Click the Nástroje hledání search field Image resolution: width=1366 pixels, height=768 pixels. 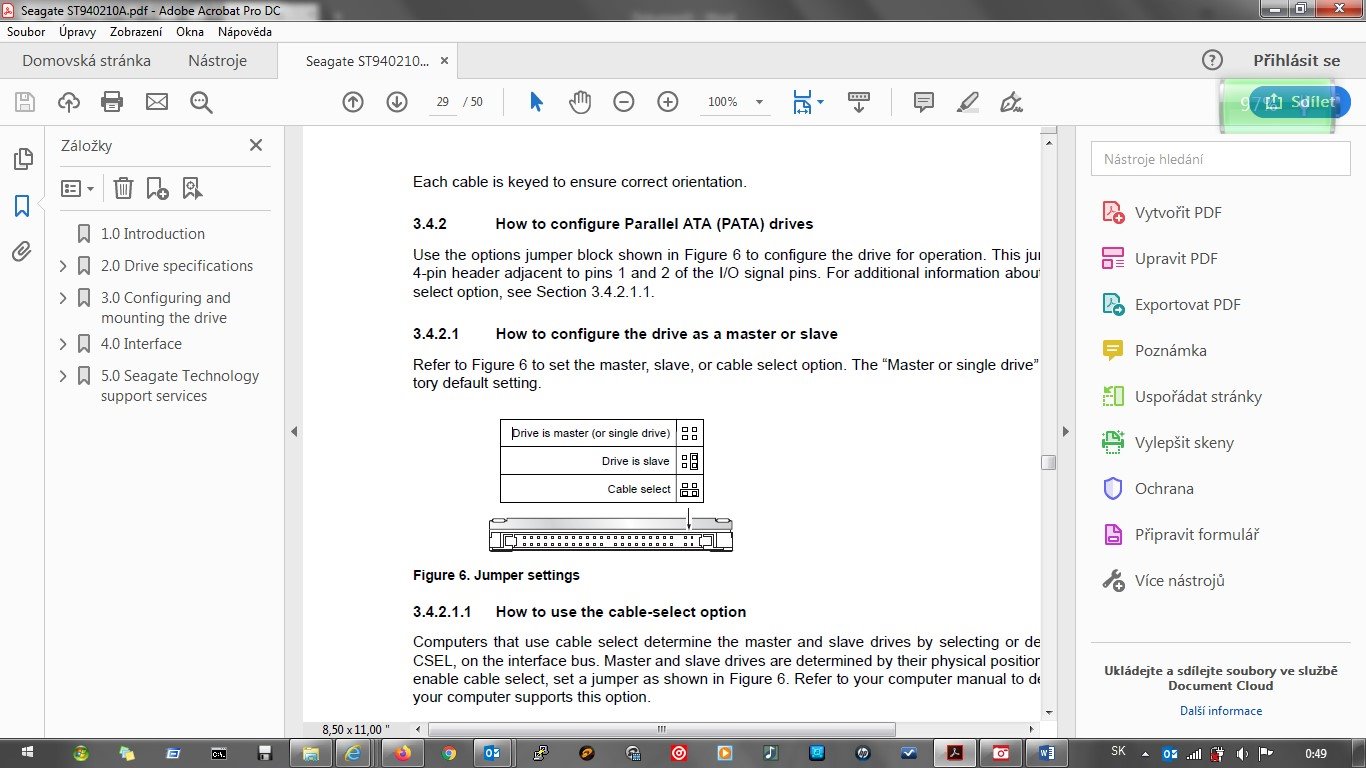click(1221, 159)
